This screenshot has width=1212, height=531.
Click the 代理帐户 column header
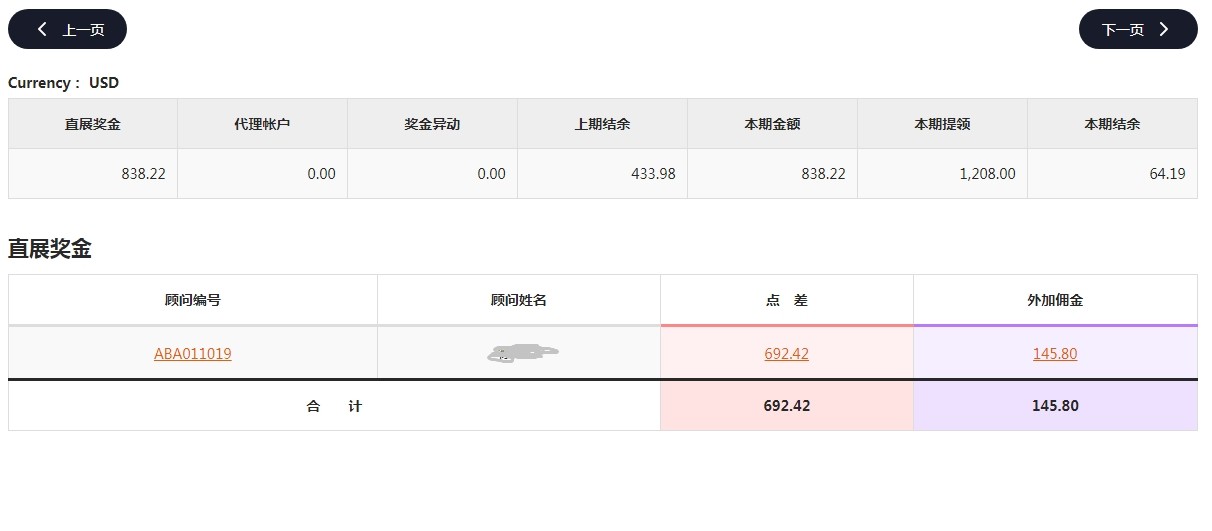pyautogui.click(x=262, y=124)
